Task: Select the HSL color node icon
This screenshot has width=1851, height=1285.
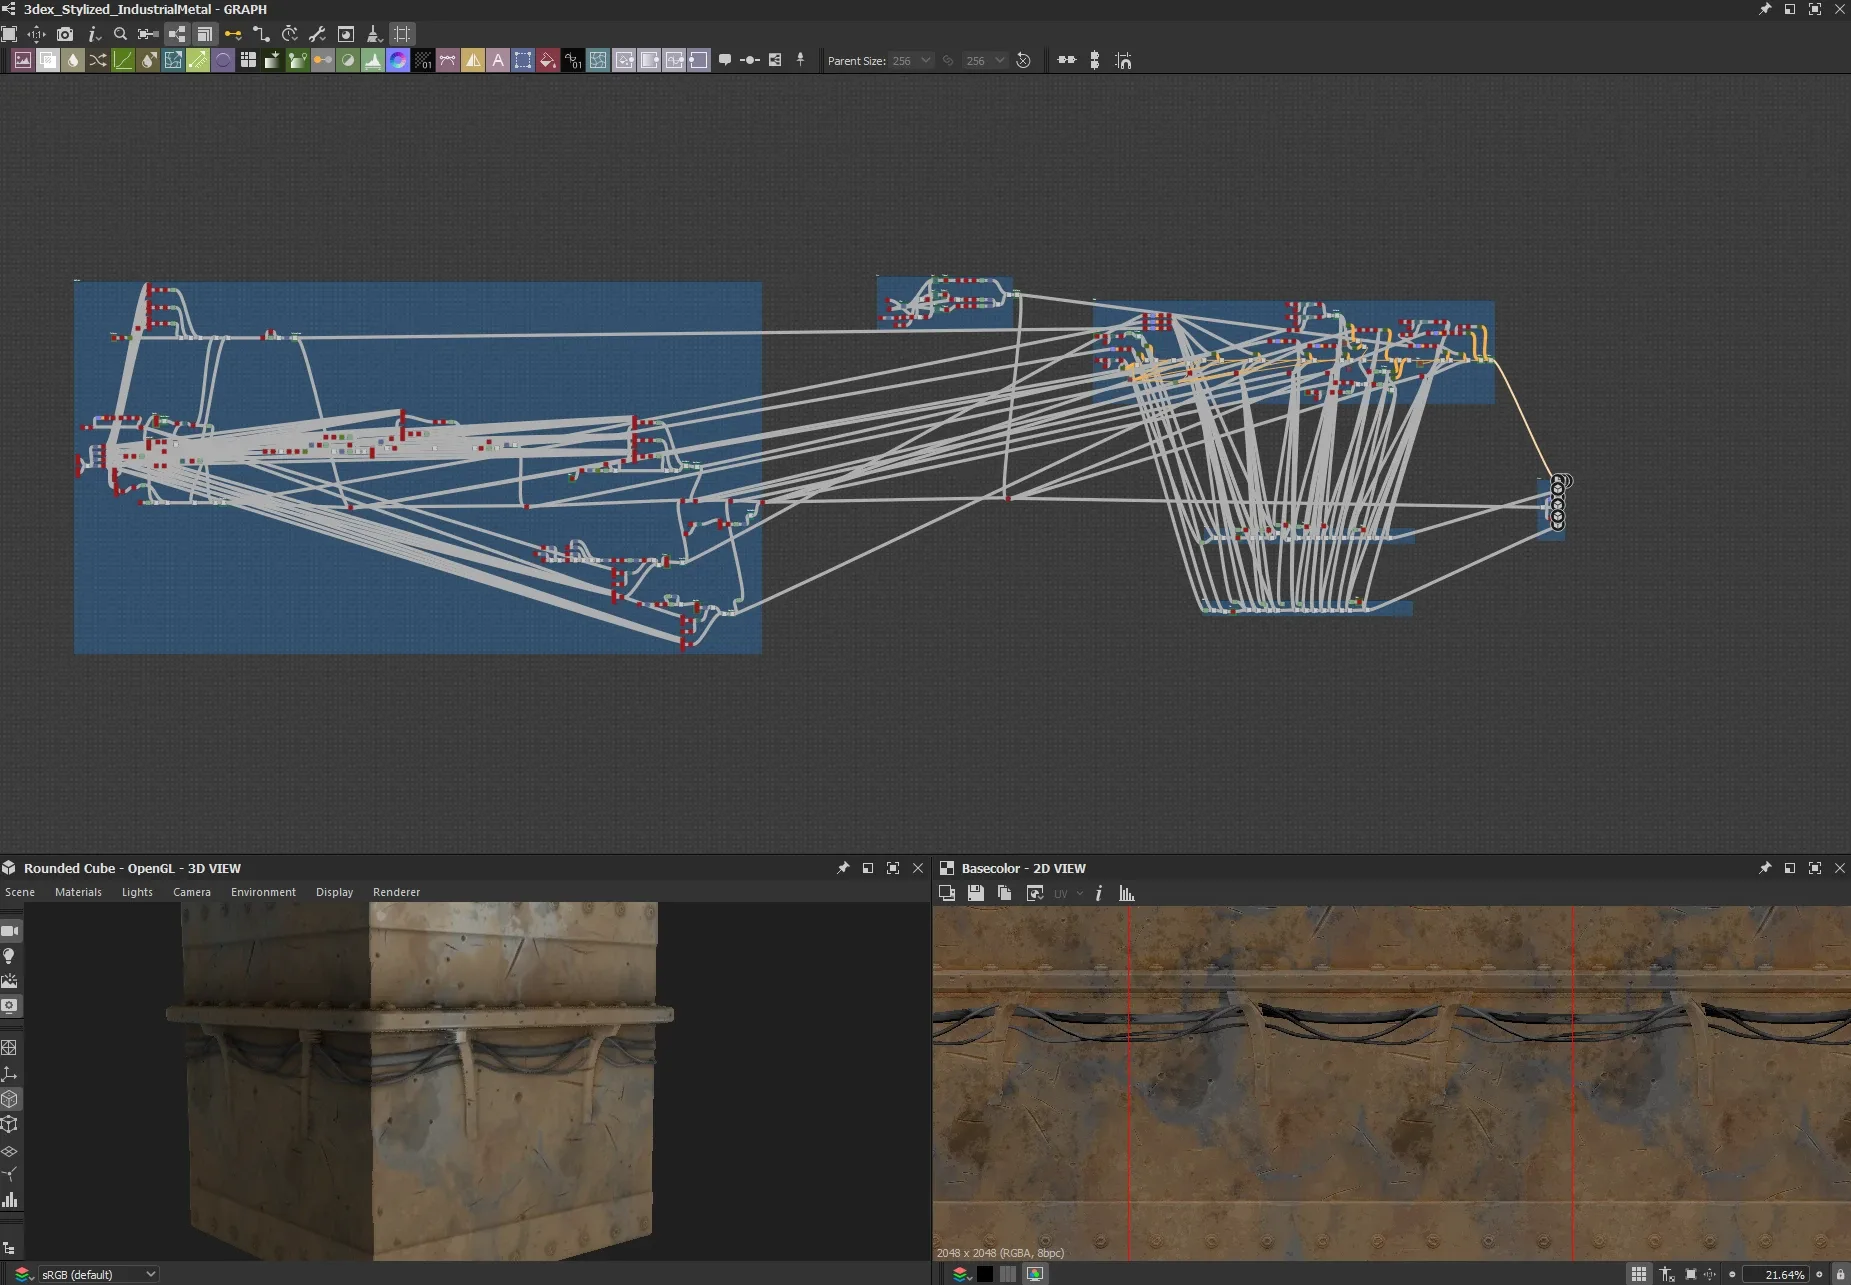Action: (397, 60)
